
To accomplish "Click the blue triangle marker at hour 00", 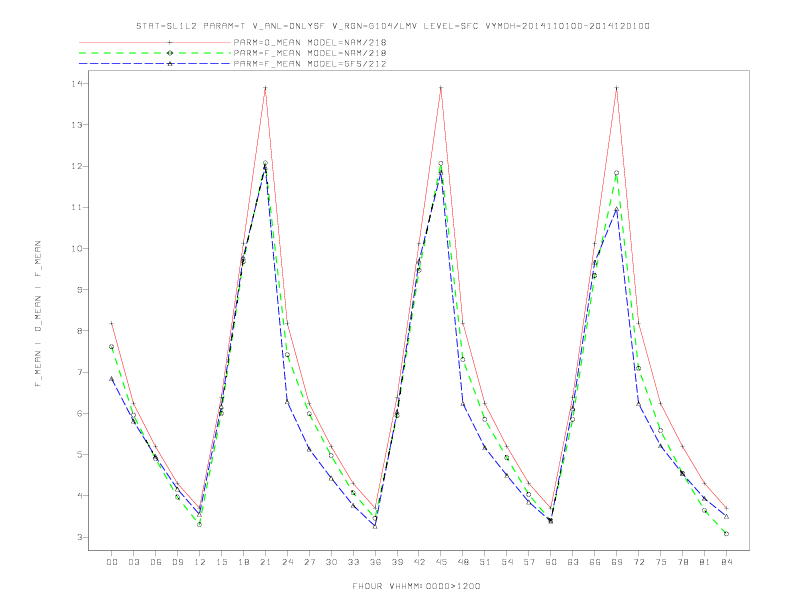I will (x=112, y=378).
